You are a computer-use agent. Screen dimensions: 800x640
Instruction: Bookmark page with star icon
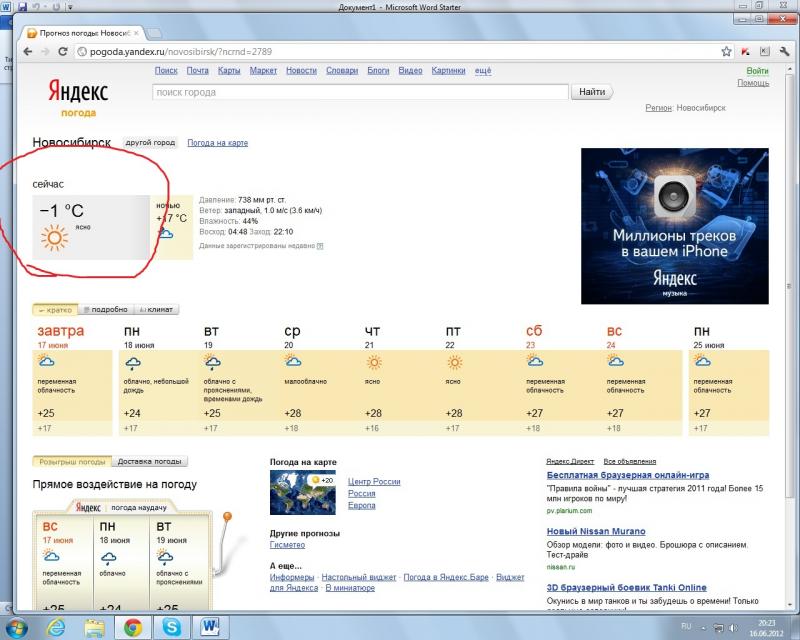click(727, 52)
